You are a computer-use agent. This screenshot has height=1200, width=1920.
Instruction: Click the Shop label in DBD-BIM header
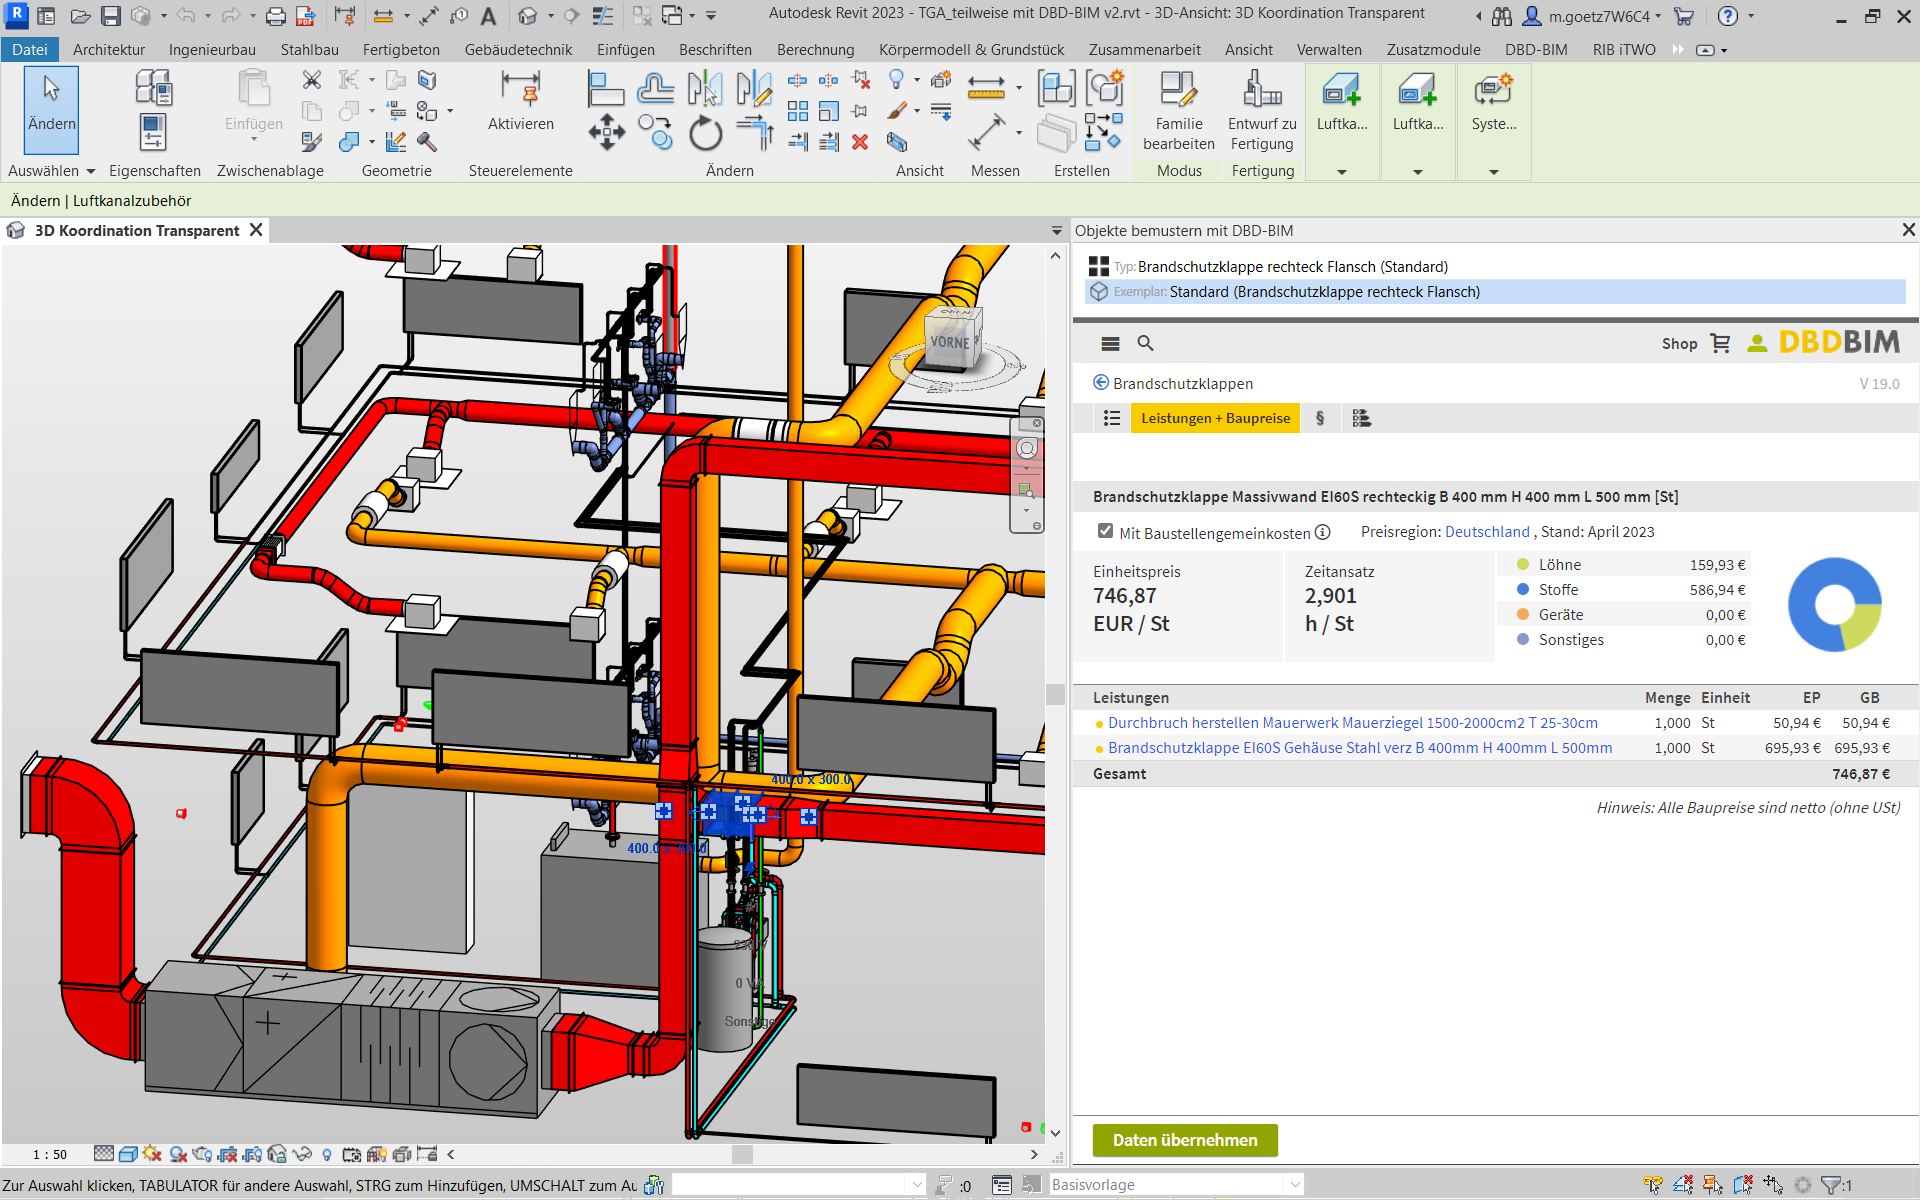click(x=1679, y=343)
